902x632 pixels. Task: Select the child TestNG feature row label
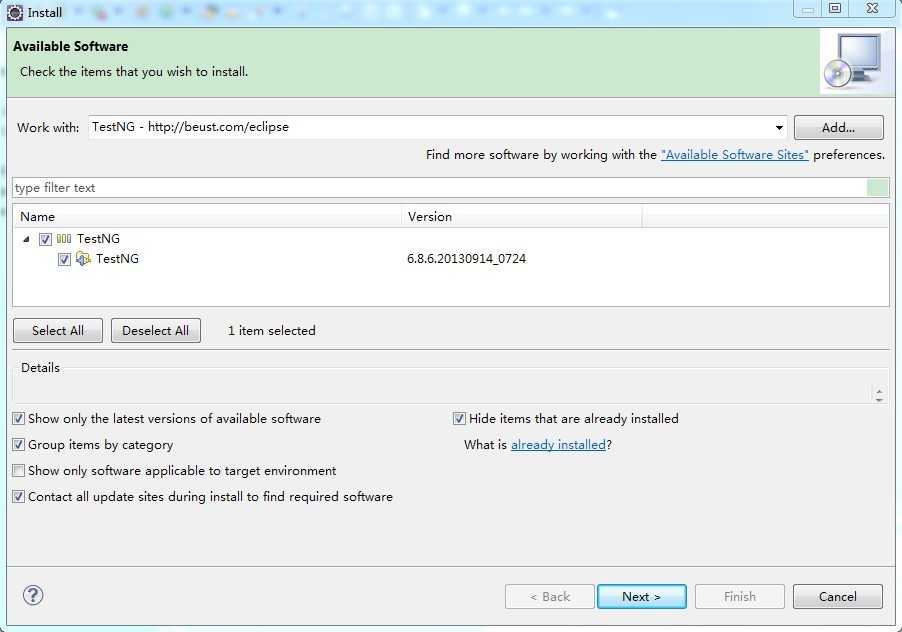(x=117, y=259)
